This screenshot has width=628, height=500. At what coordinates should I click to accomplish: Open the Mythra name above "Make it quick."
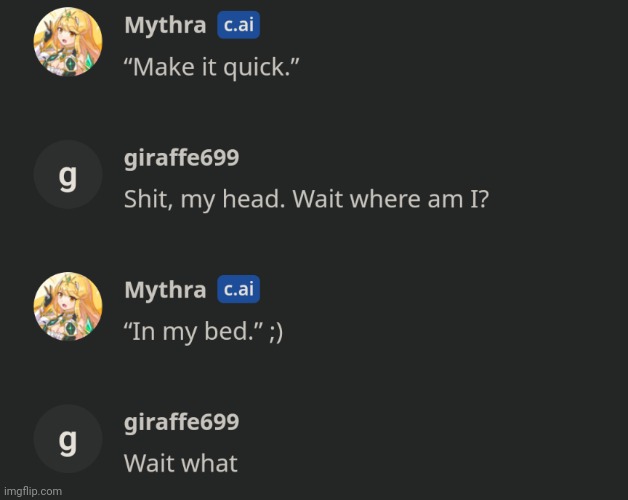tap(165, 26)
